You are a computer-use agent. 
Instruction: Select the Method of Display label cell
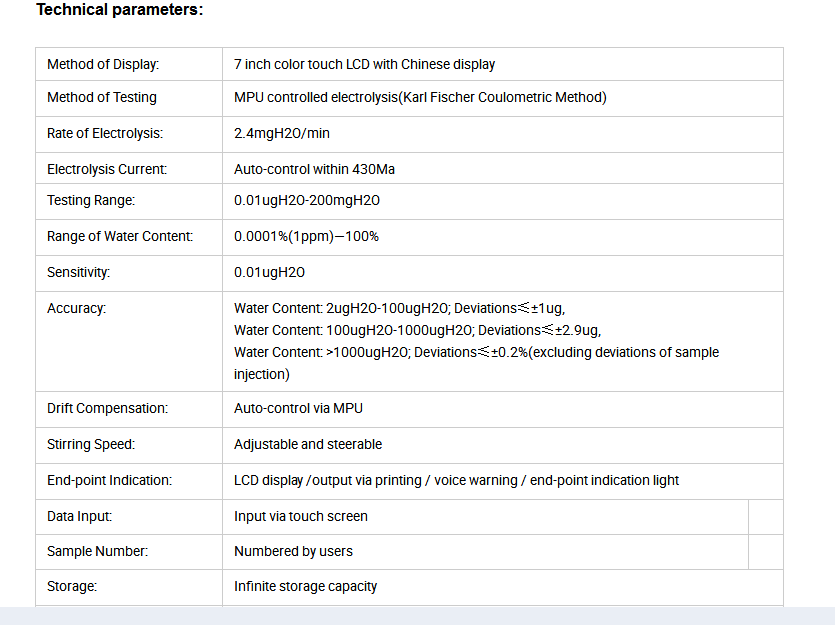(x=129, y=64)
